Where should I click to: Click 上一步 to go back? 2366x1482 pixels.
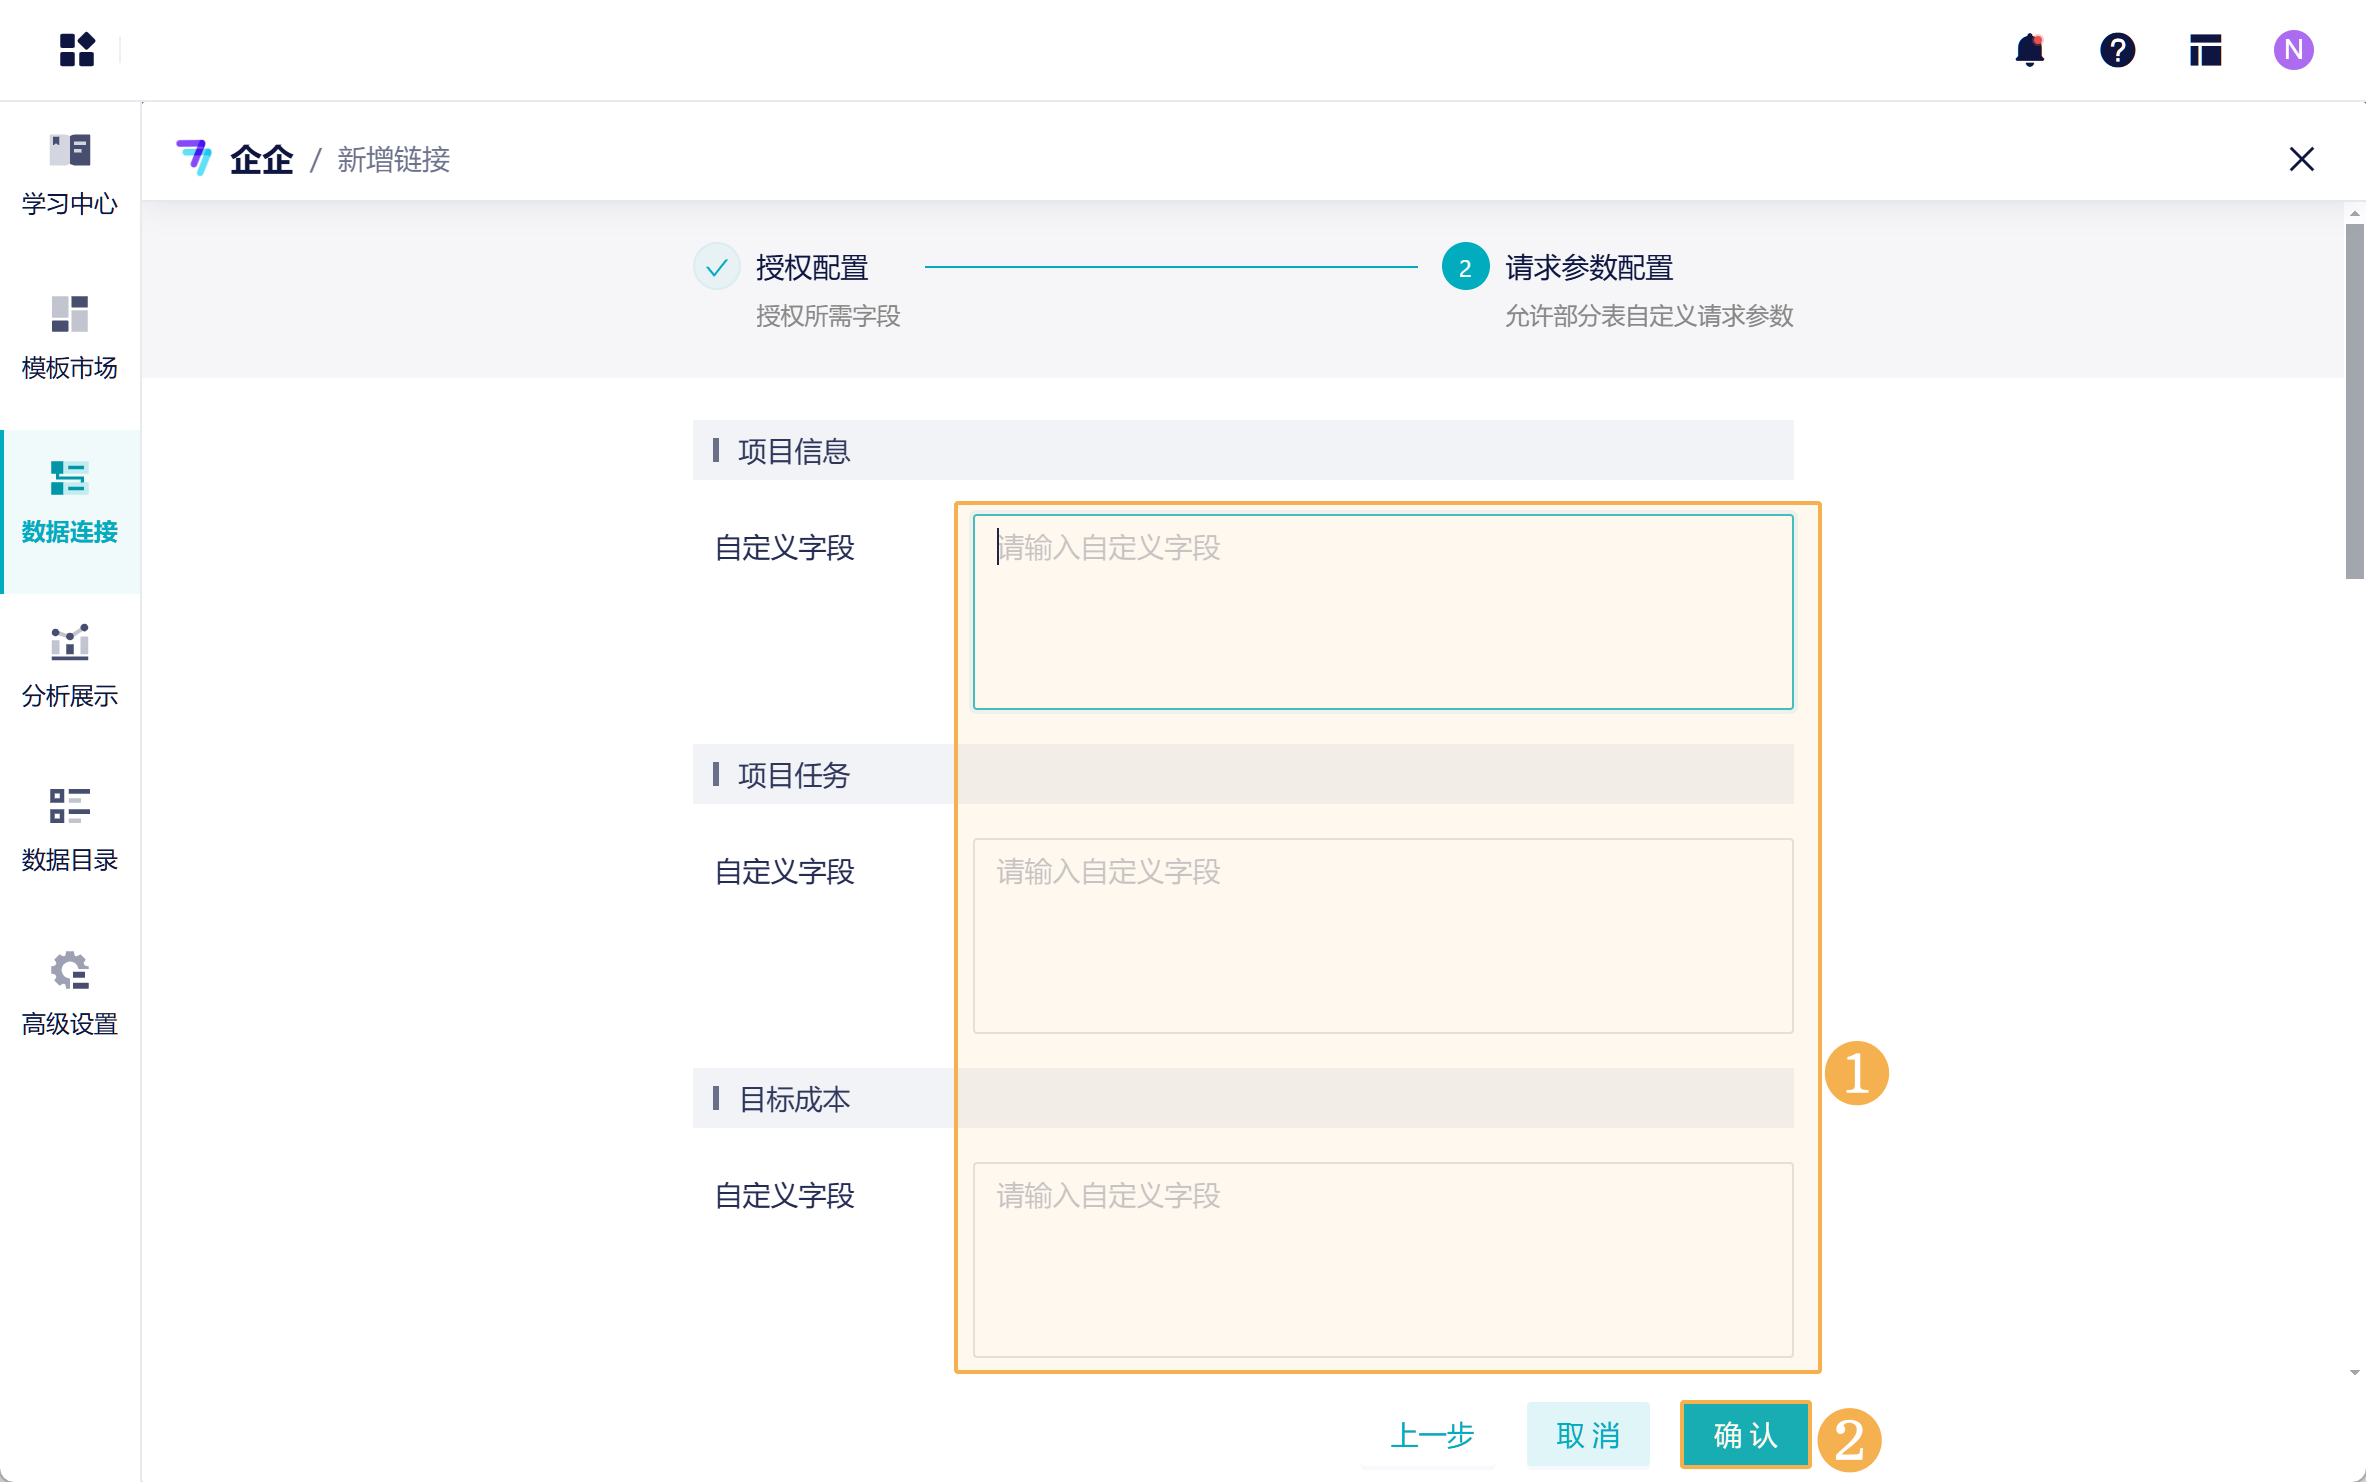point(1432,1435)
